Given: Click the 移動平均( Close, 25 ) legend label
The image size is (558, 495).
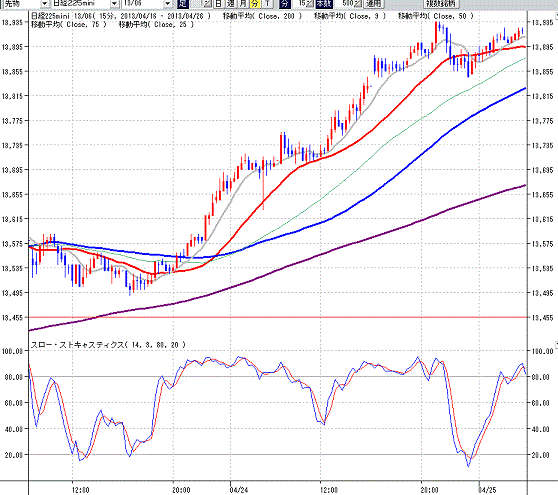Looking at the screenshot, I should tap(156, 24).
